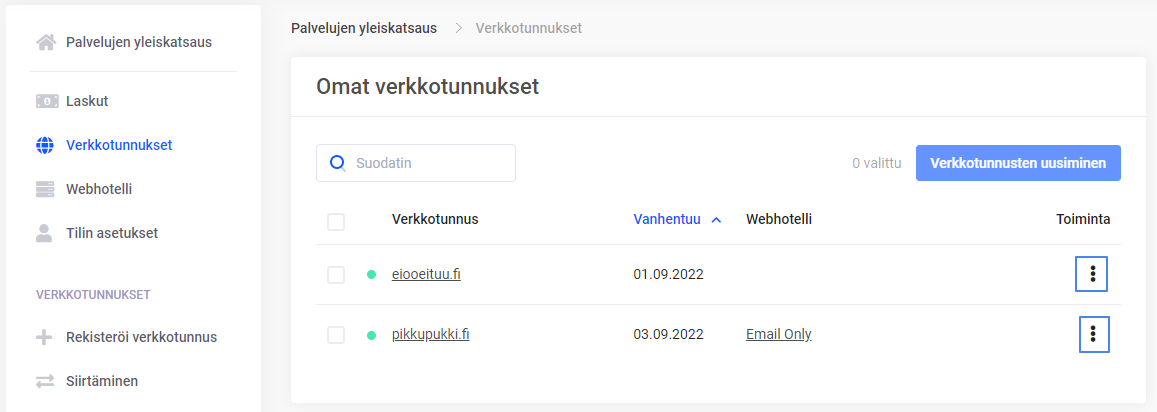This screenshot has height=412, width=1157.
Task: Open the three-dot menu for pikkupukki.fi
Action: (x=1094, y=334)
